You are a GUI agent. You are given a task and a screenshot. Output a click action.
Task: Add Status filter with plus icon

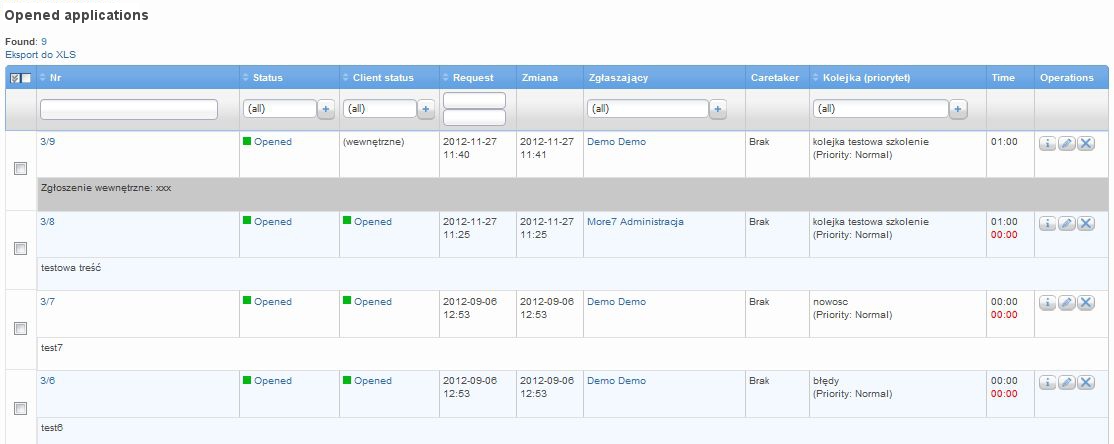click(326, 109)
